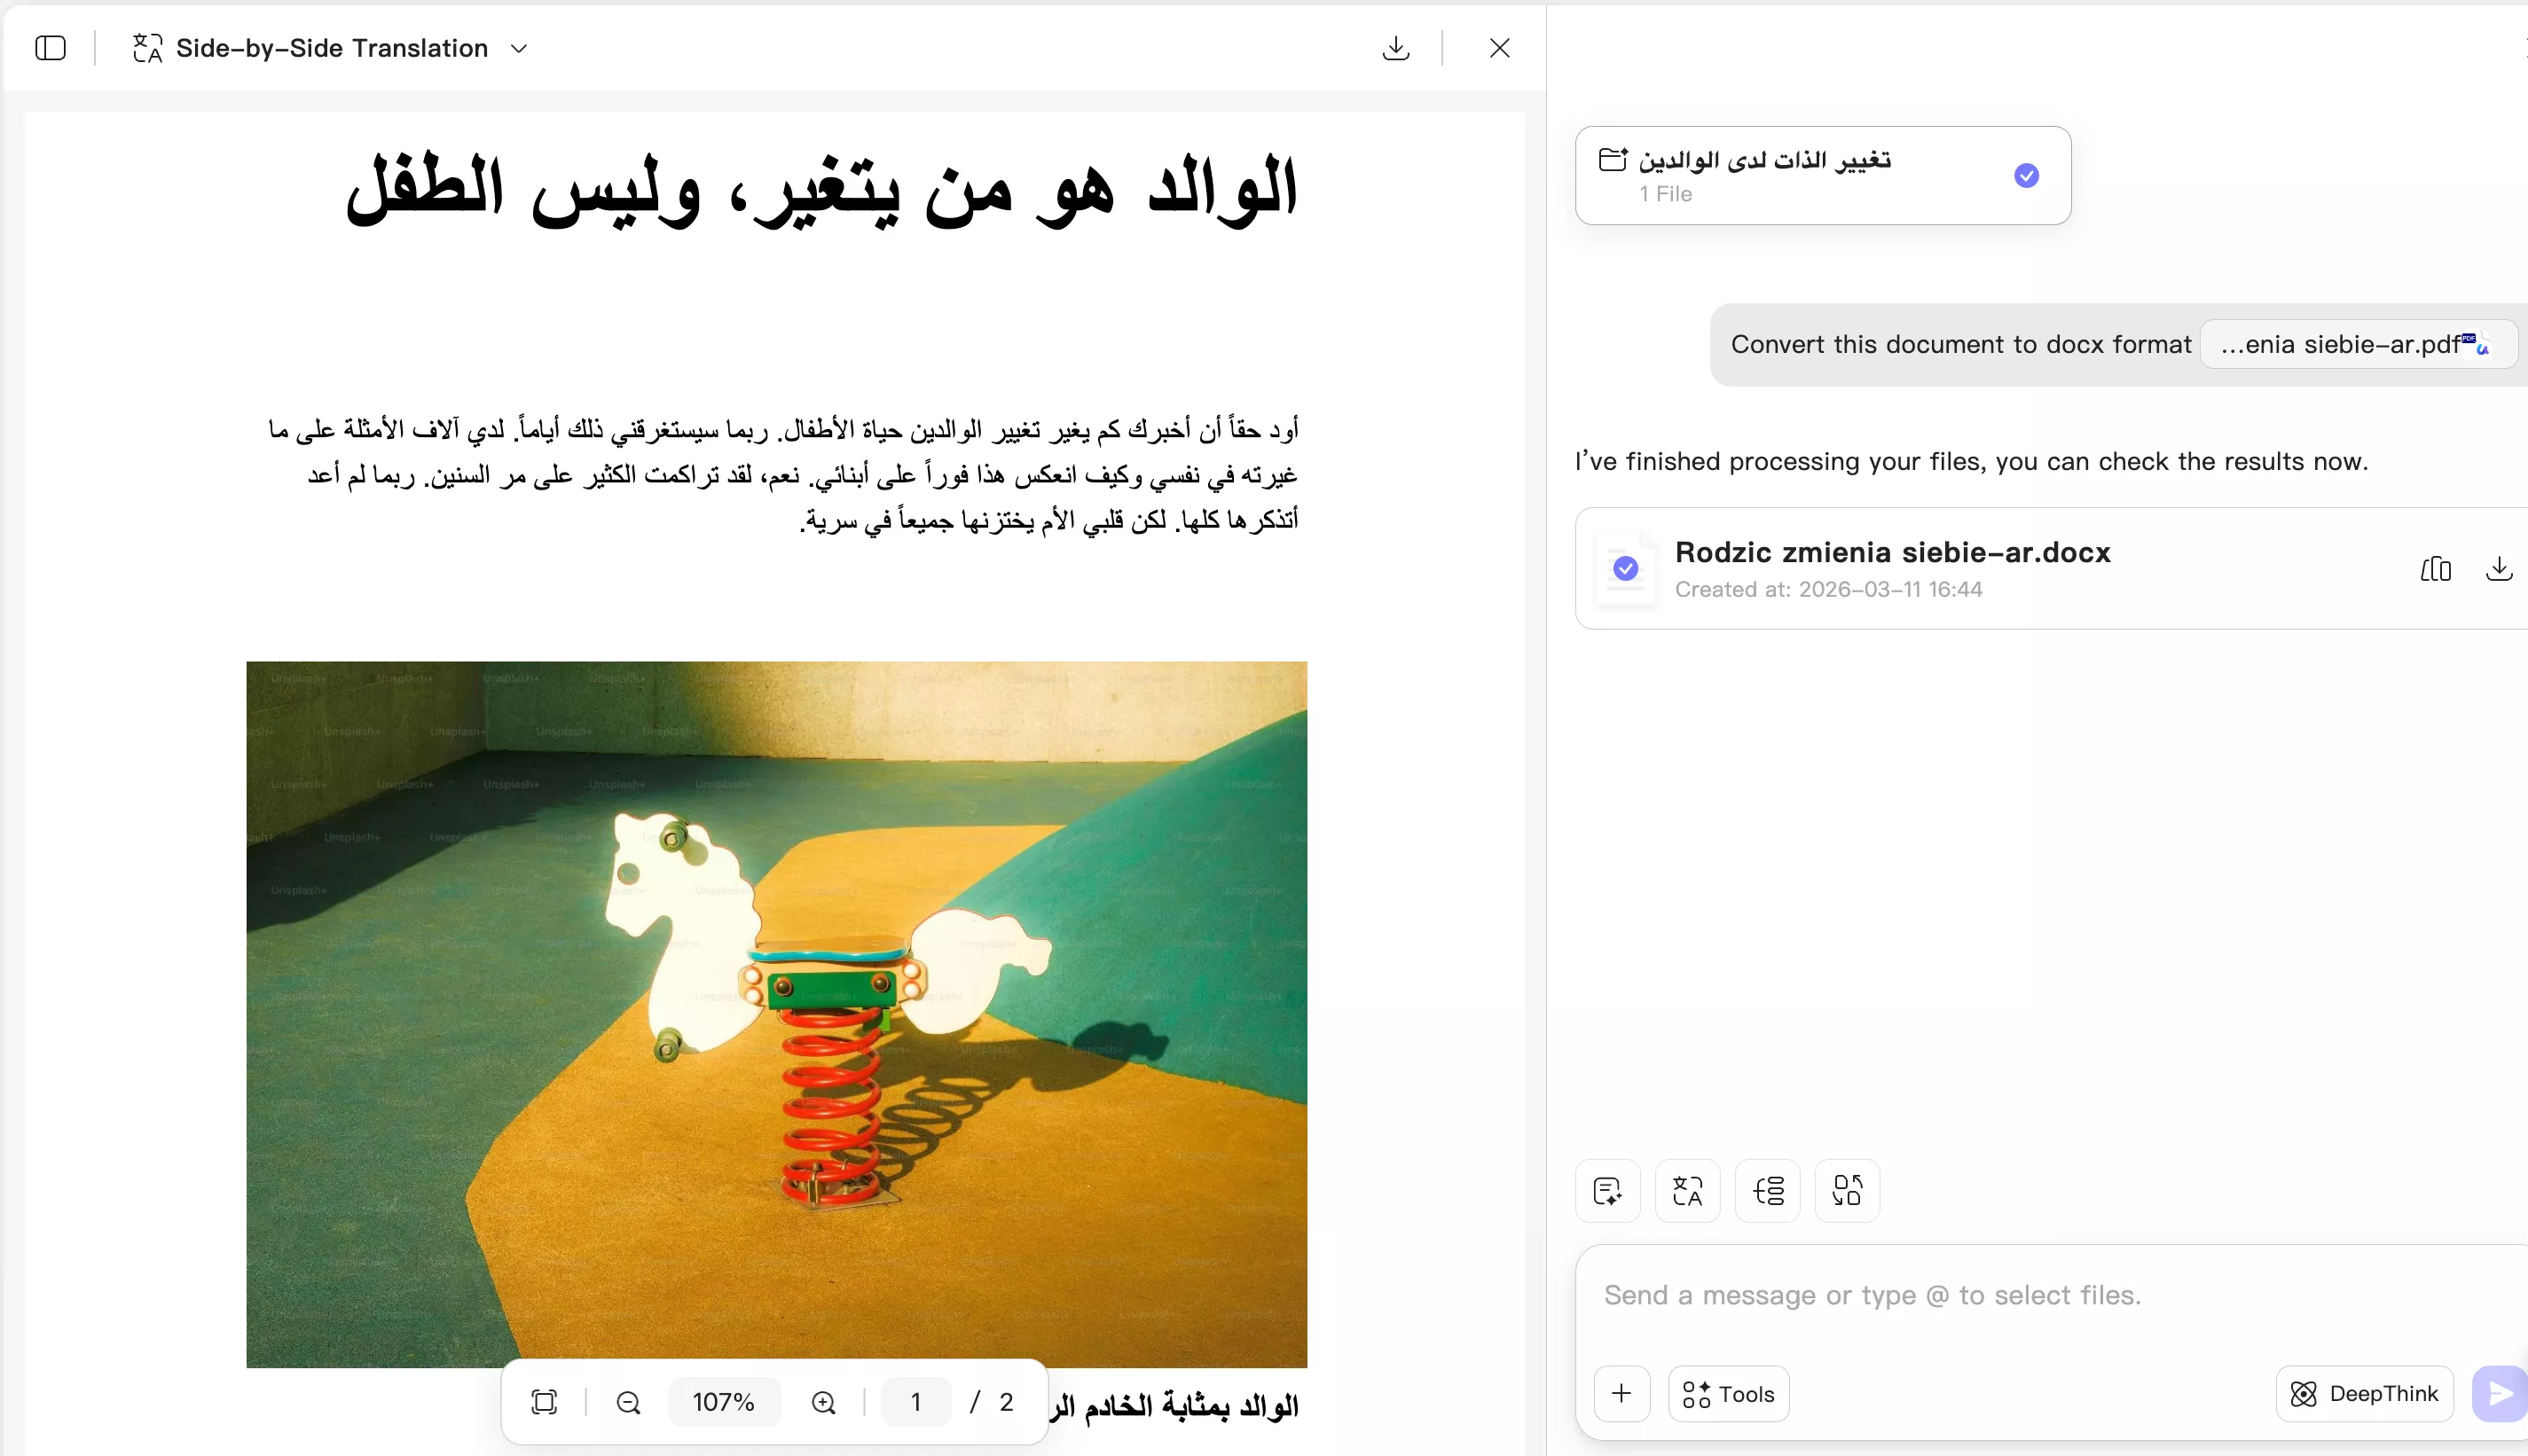Open the enia siebie-ar.pdf attachment chip
Image resolution: width=2528 pixels, height=1456 pixels.
click(x=2355, y=344)
